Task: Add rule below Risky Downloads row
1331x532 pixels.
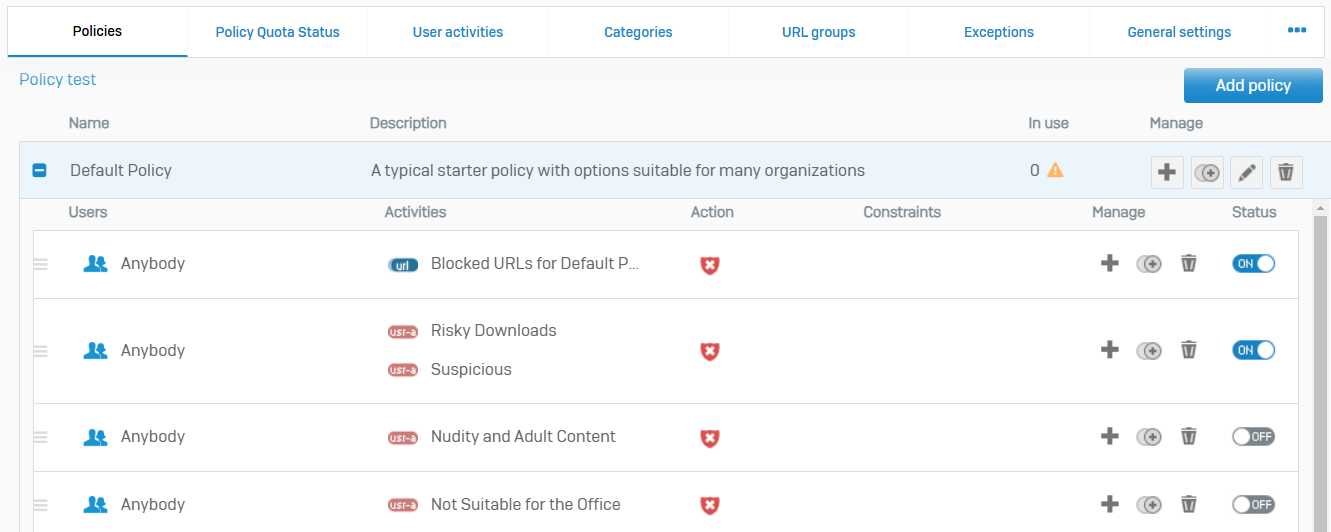Action: [x=1109, y=350]
